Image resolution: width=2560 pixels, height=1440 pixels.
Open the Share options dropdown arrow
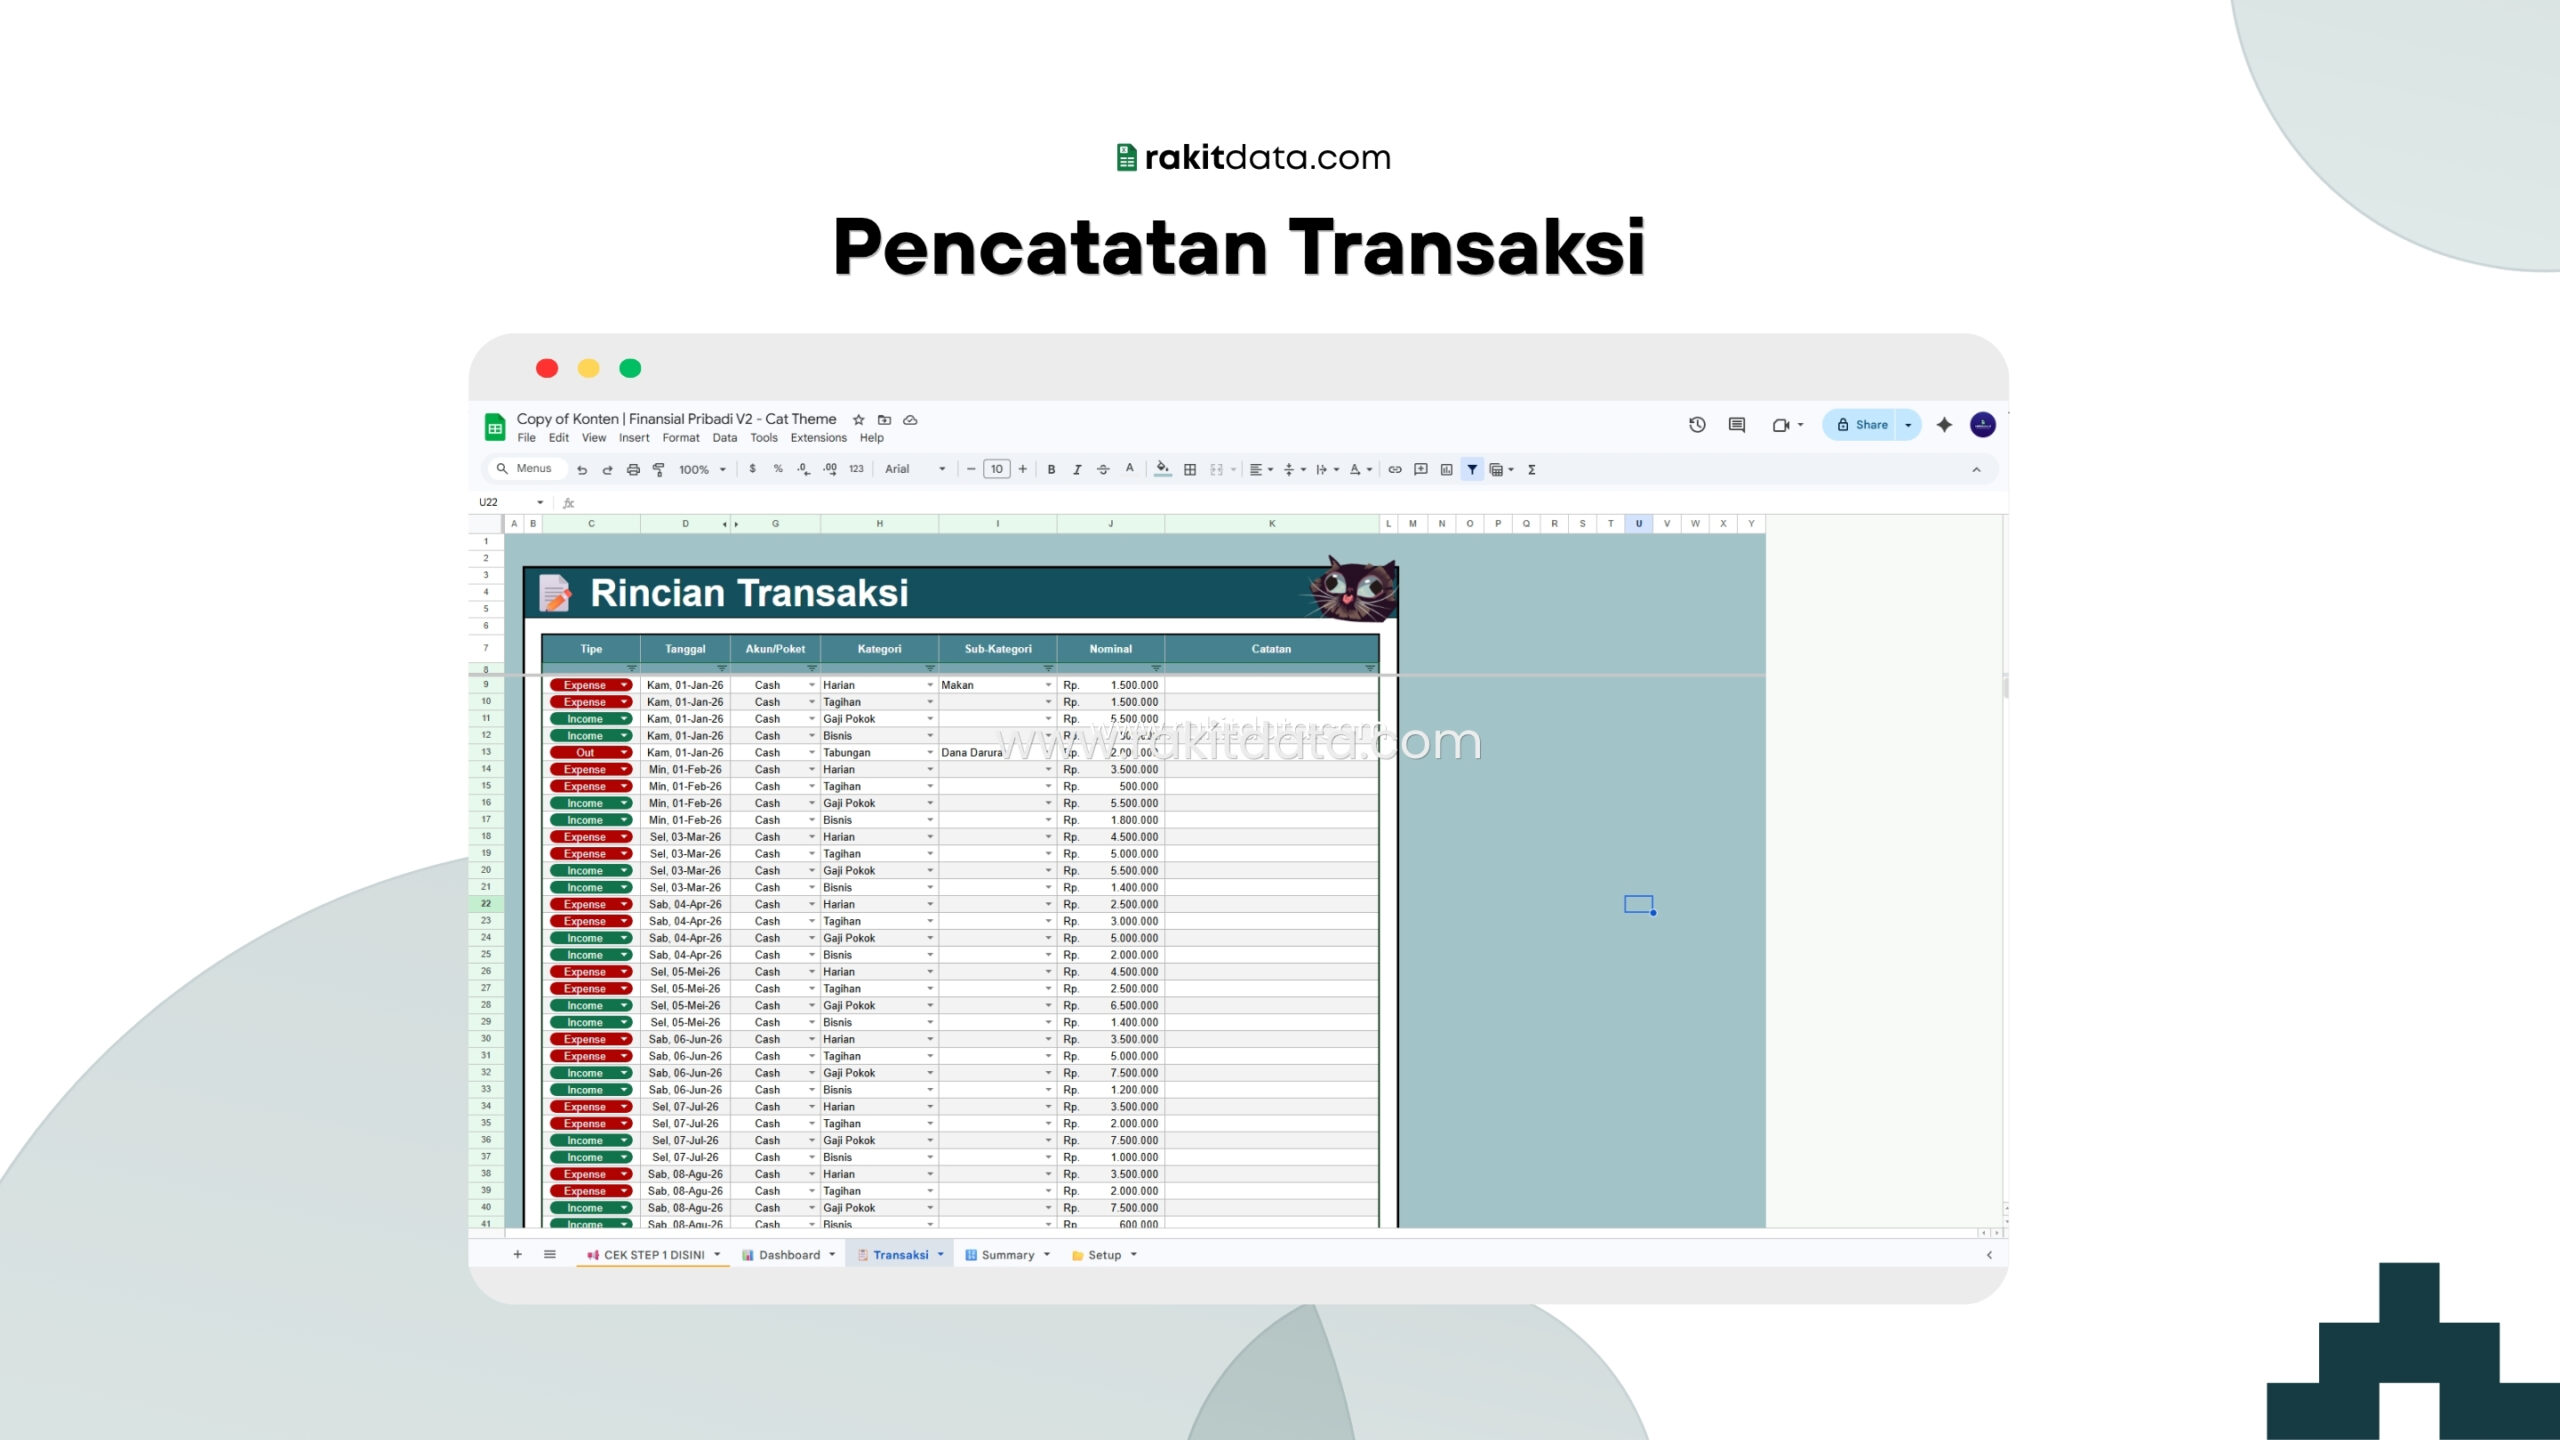click(1908, 425)
